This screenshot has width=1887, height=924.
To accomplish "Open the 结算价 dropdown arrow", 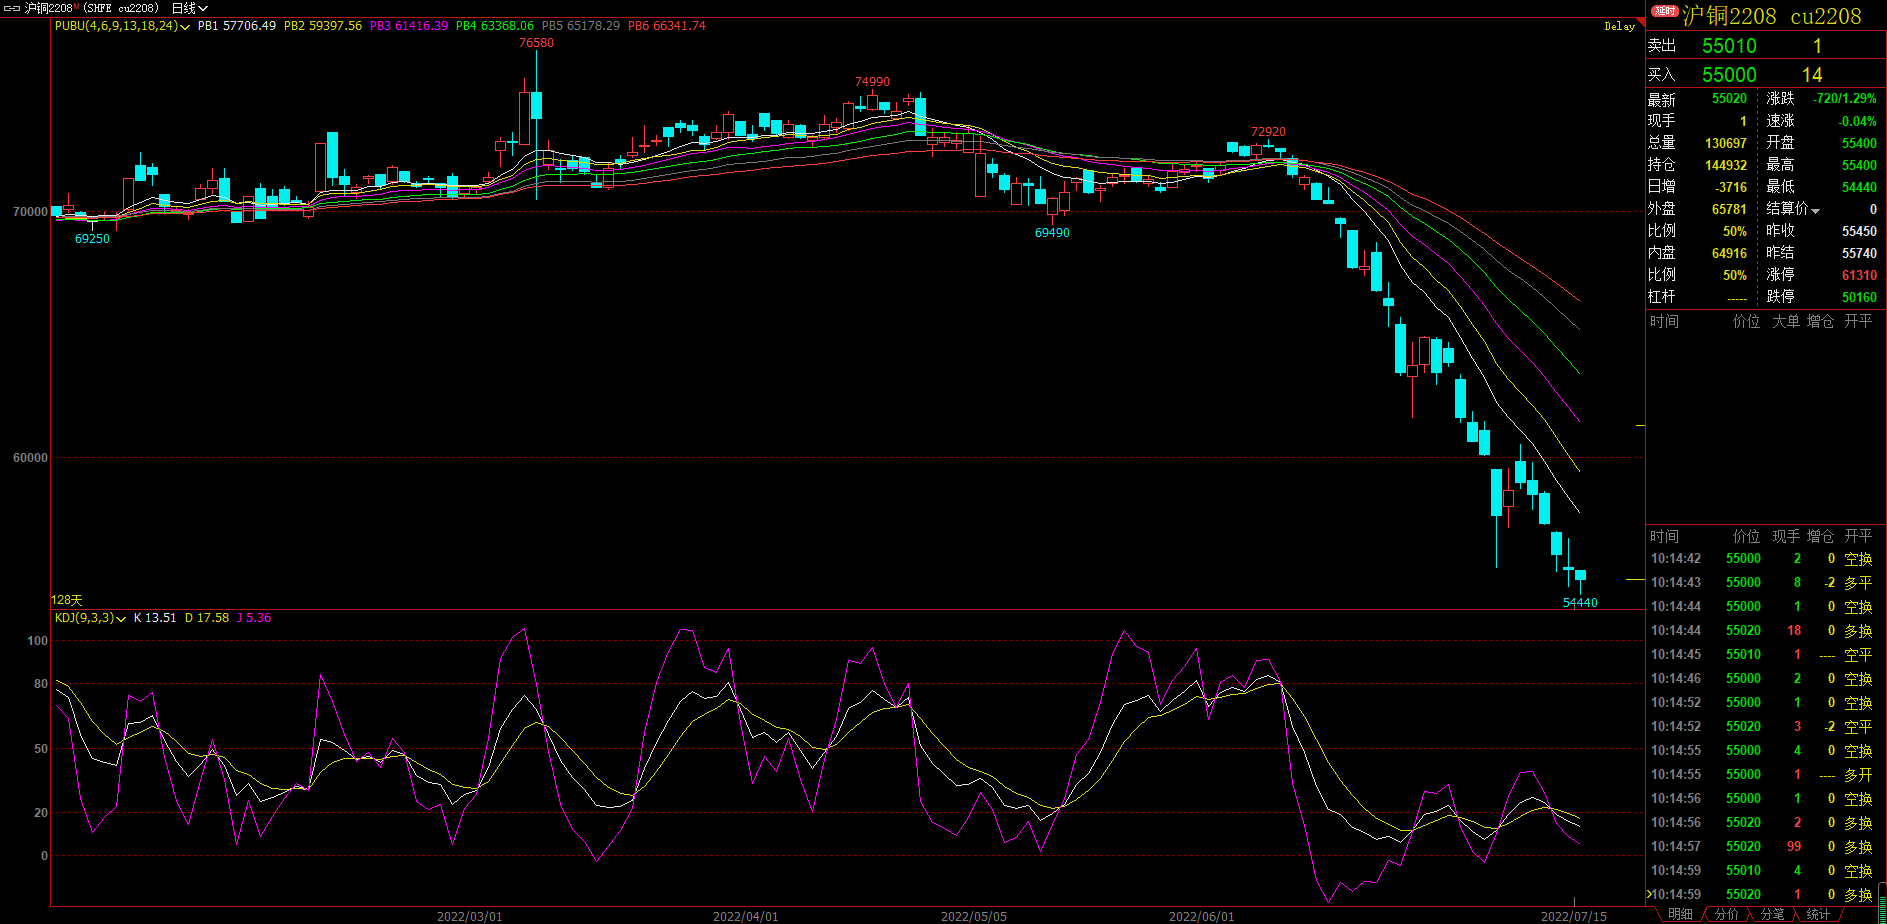I will (x=1815, y=210).
